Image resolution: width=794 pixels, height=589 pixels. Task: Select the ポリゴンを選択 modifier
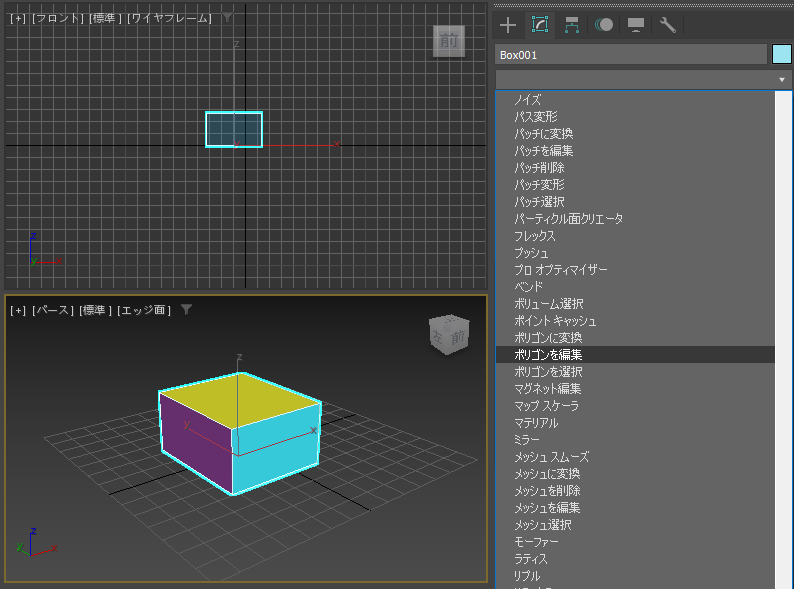pyautogui.click(x=635, y=372)
